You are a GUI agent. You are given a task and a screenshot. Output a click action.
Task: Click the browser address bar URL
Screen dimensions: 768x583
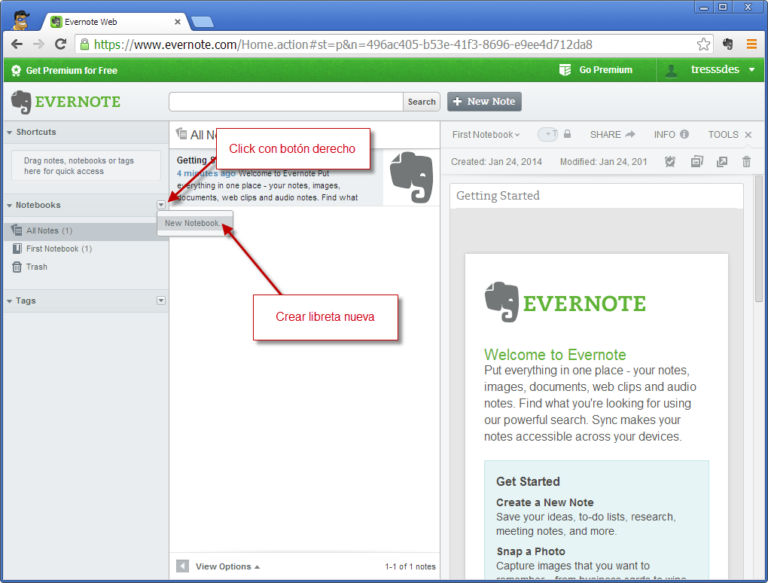click(x=343, y=45)
